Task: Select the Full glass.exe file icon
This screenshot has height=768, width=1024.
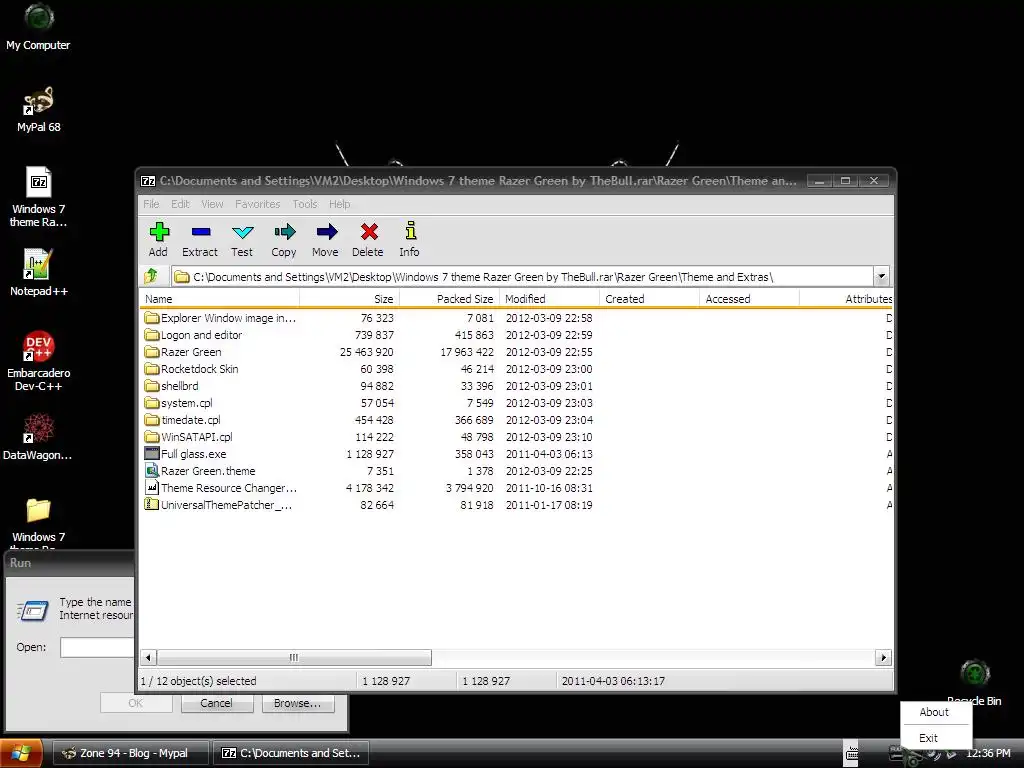Action: (152, 454)
